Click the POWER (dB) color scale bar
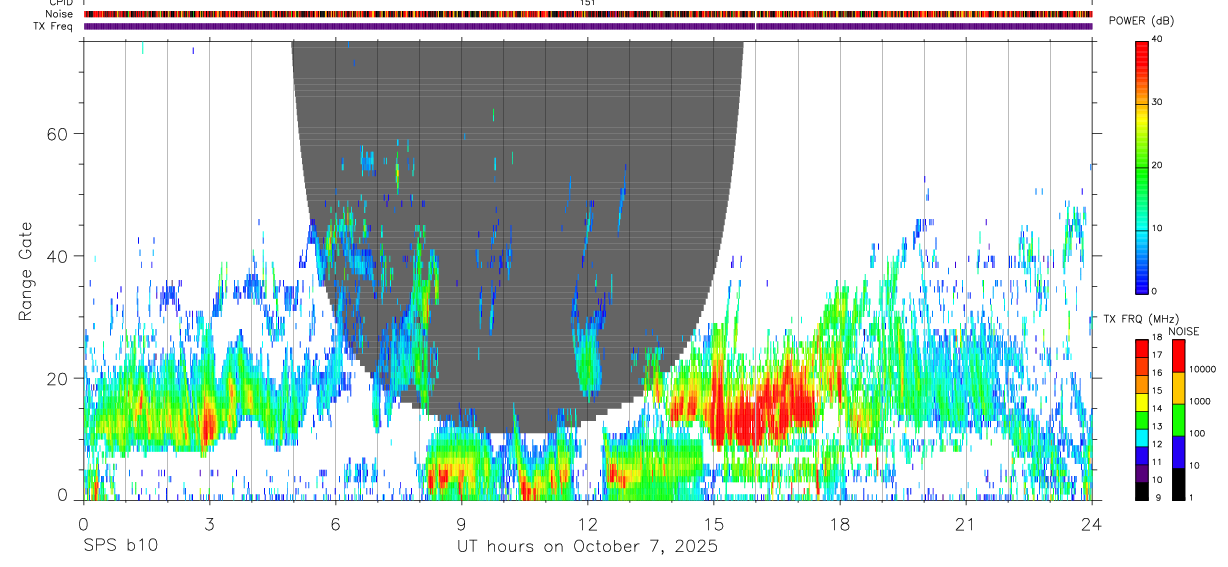Screen dimensions: 1228x567 point(1141,166)
